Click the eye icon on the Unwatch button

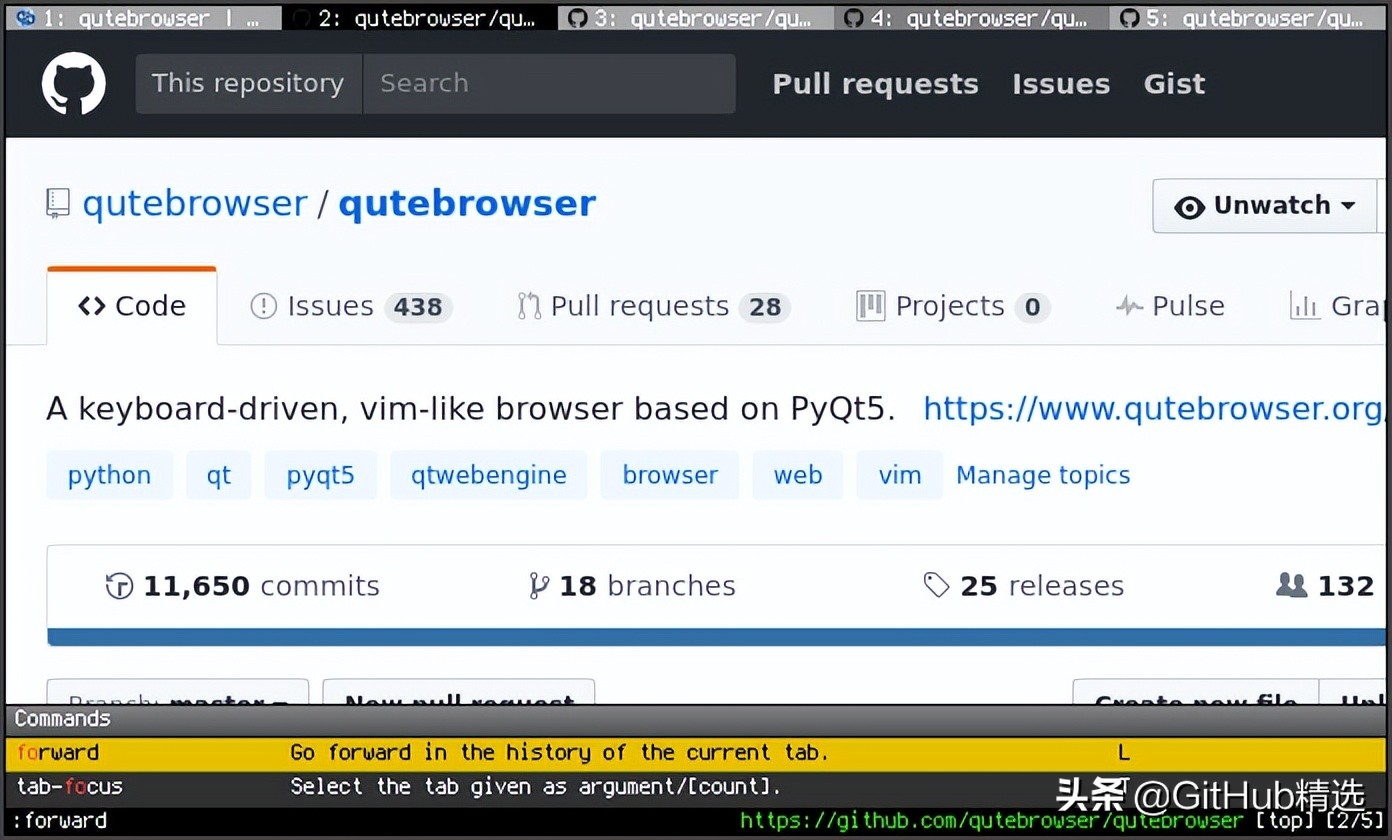(x=1190, y=207)
